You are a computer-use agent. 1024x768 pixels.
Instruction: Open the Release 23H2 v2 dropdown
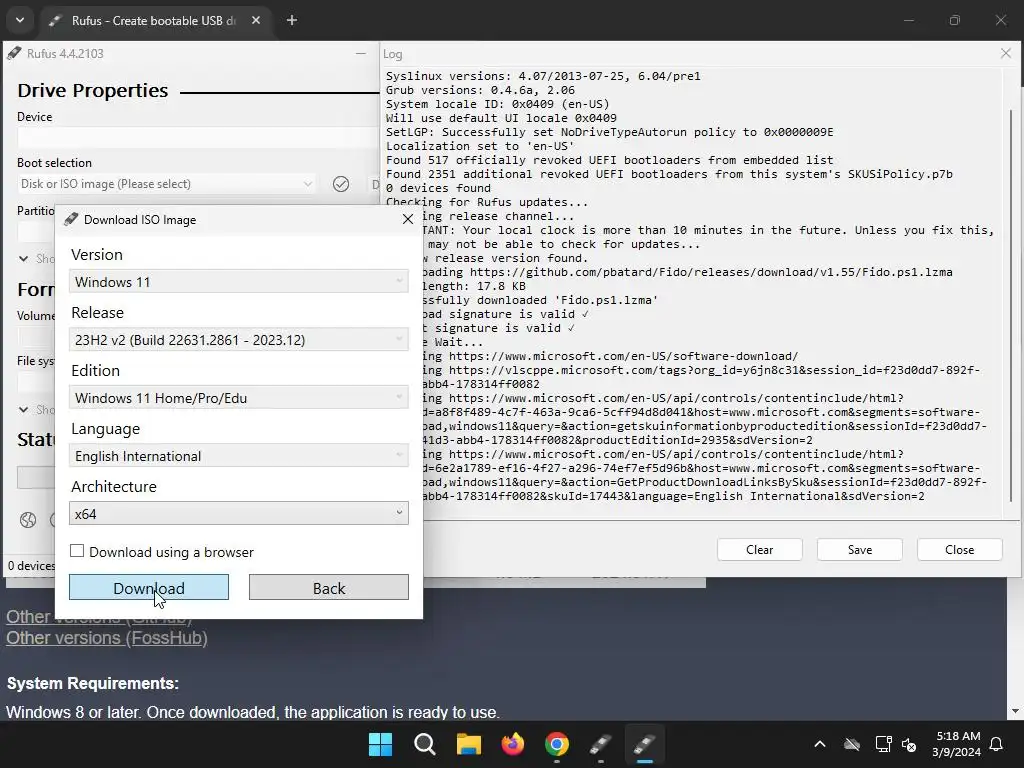click(239, 340)
